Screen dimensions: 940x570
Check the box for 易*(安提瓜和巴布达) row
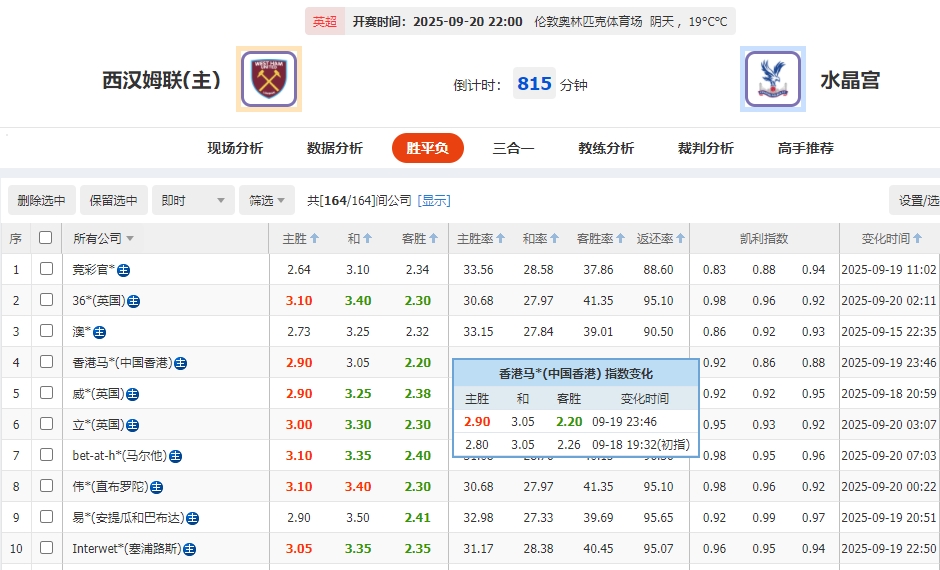(x=46, y=517)
